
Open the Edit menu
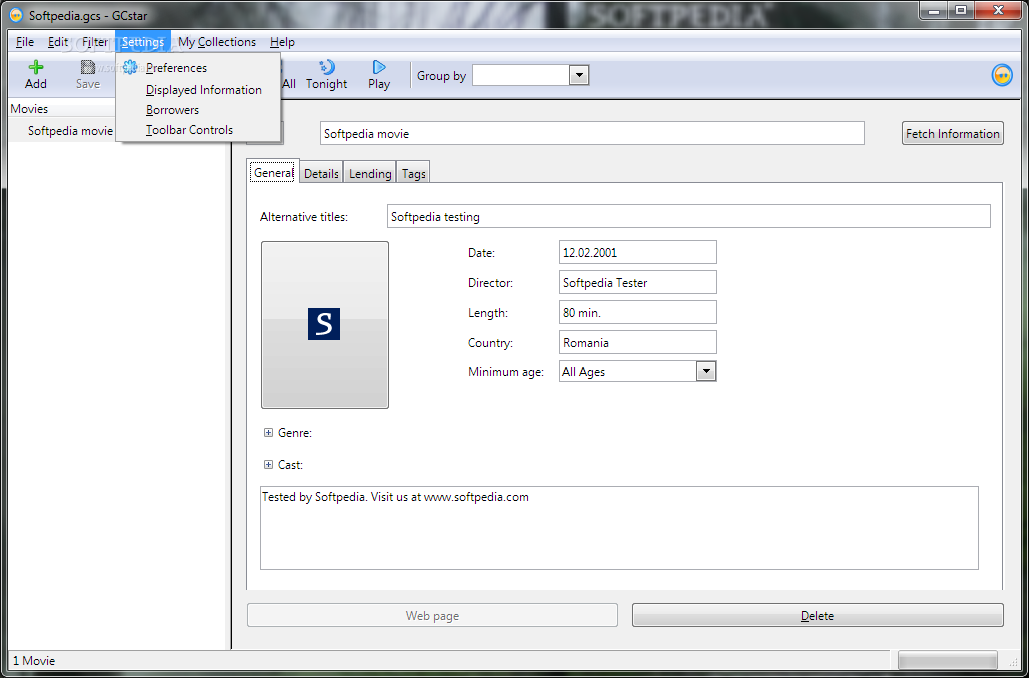pos(58,42)
